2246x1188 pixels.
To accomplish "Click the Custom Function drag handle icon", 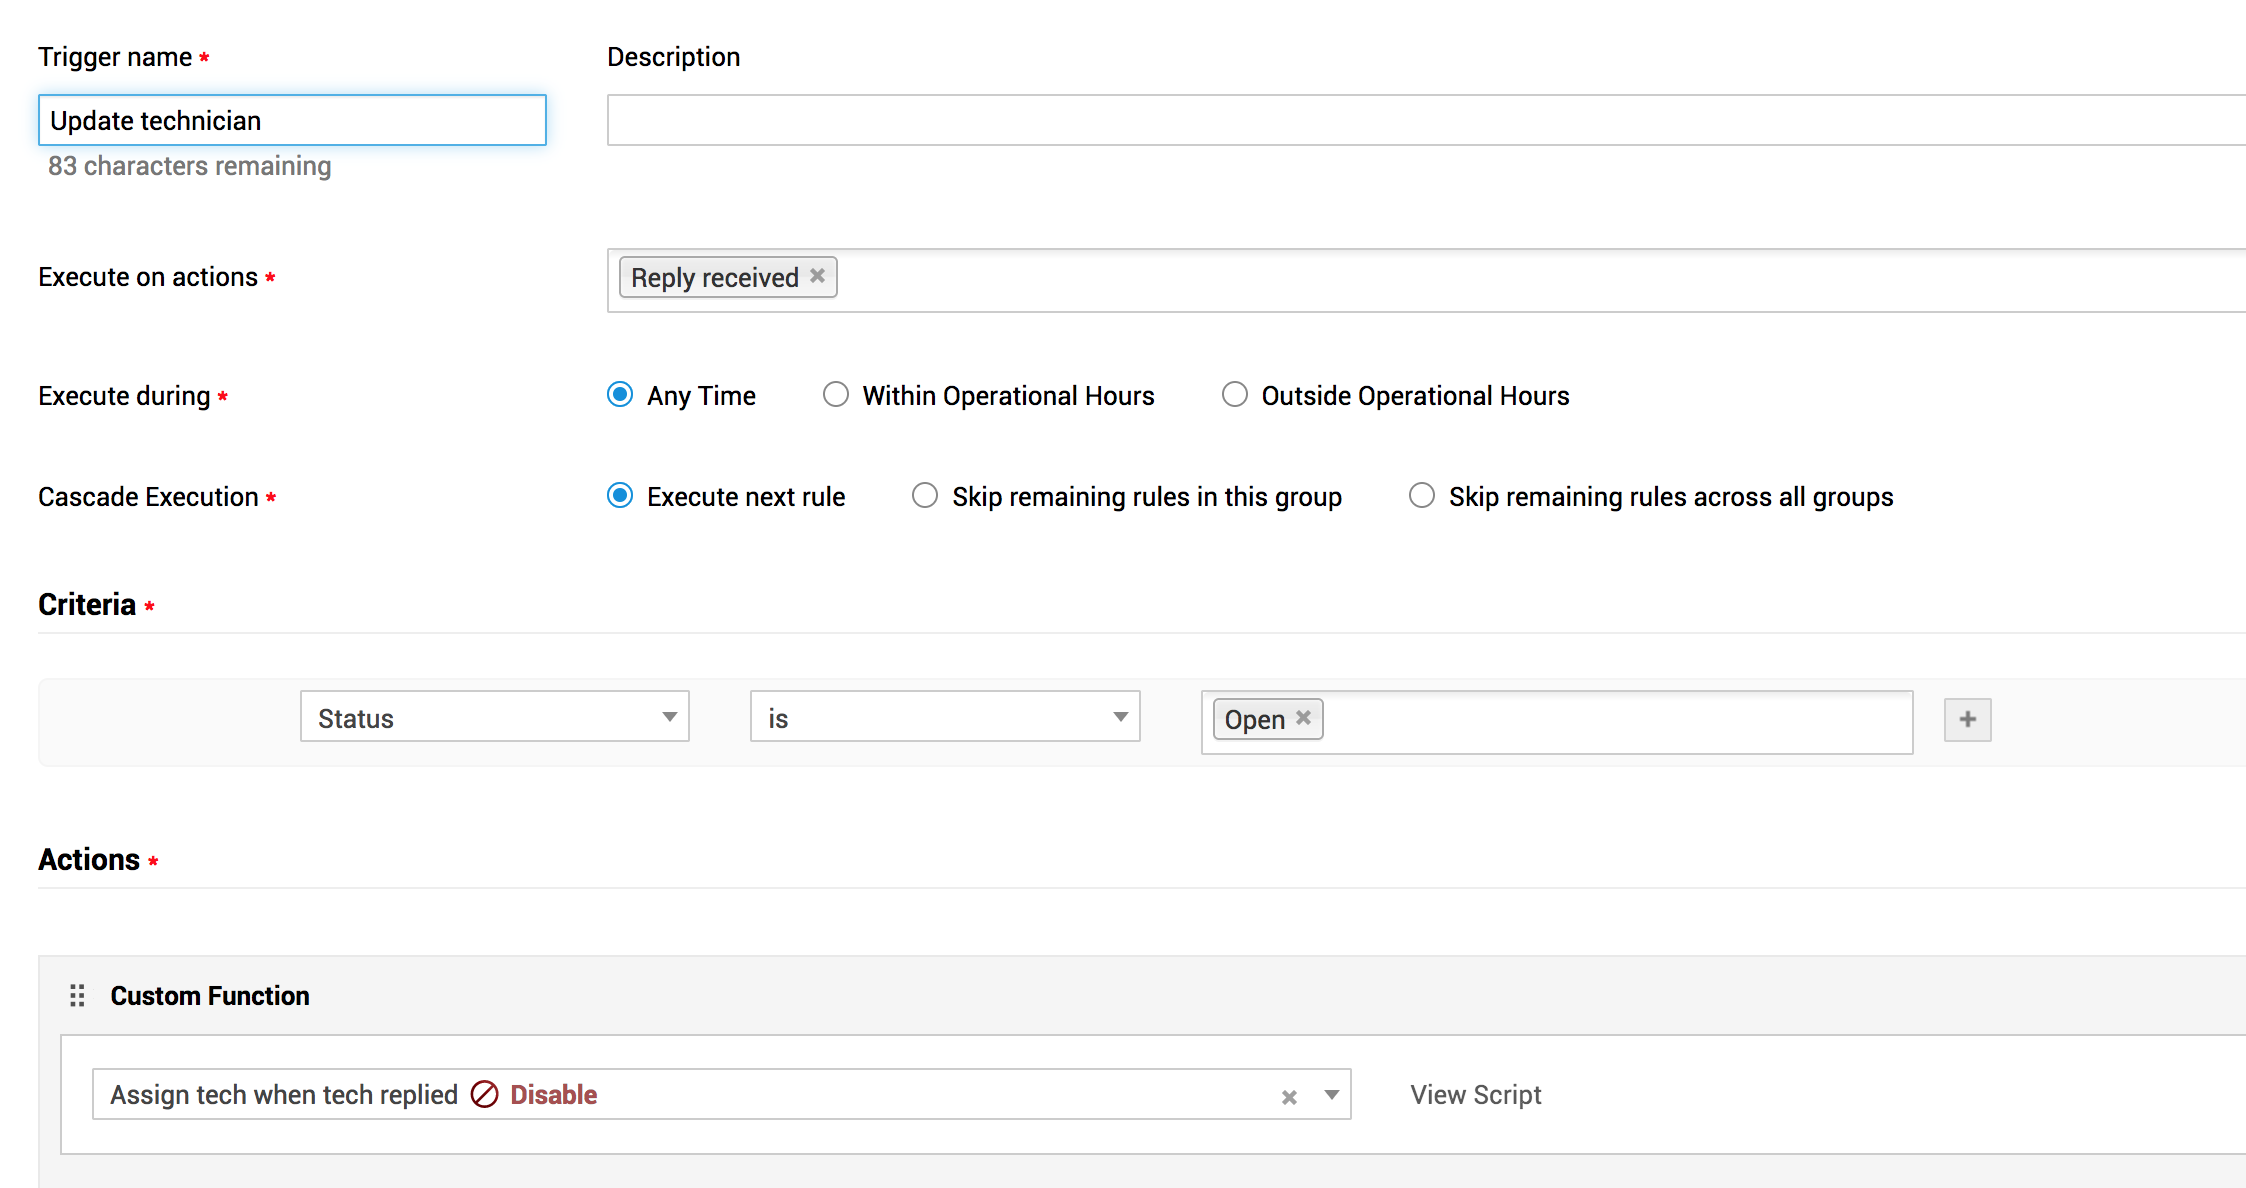I will pos(77,995).
